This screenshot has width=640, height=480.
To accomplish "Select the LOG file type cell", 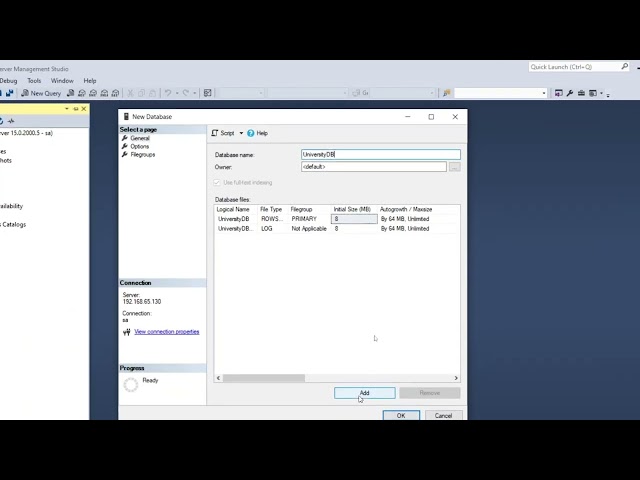I will click(x=273, y=229).
